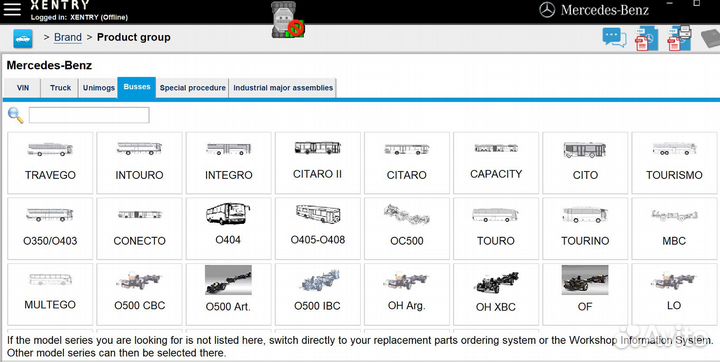The width and height of the screenshot is (720, 362).
Task: Click into the model series search field
Action: [x=89, y=115]
